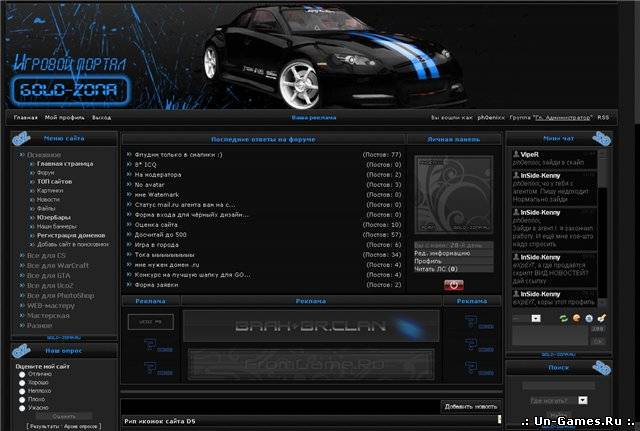
Task: Select the 'Ужасно' poll radio option
Action: [23, 407]
